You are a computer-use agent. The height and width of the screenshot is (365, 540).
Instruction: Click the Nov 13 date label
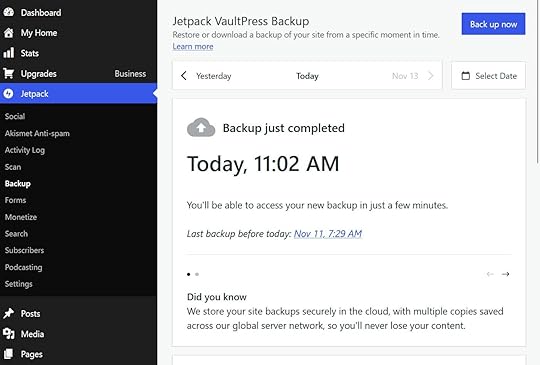(x=405, y=76)
